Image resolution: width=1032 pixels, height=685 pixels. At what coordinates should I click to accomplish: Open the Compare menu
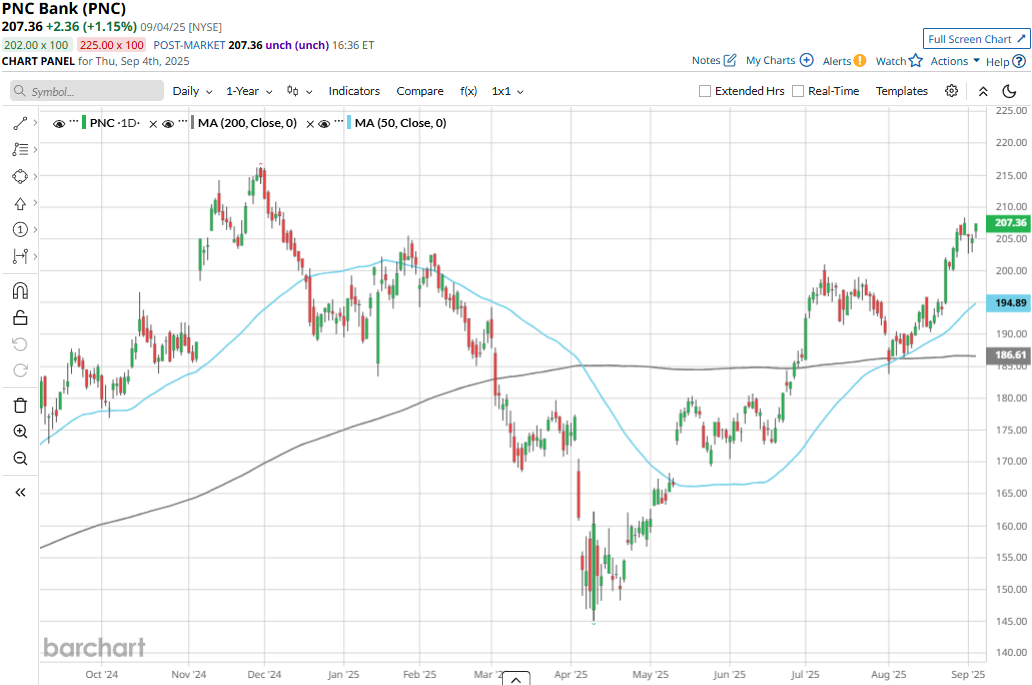420,91
